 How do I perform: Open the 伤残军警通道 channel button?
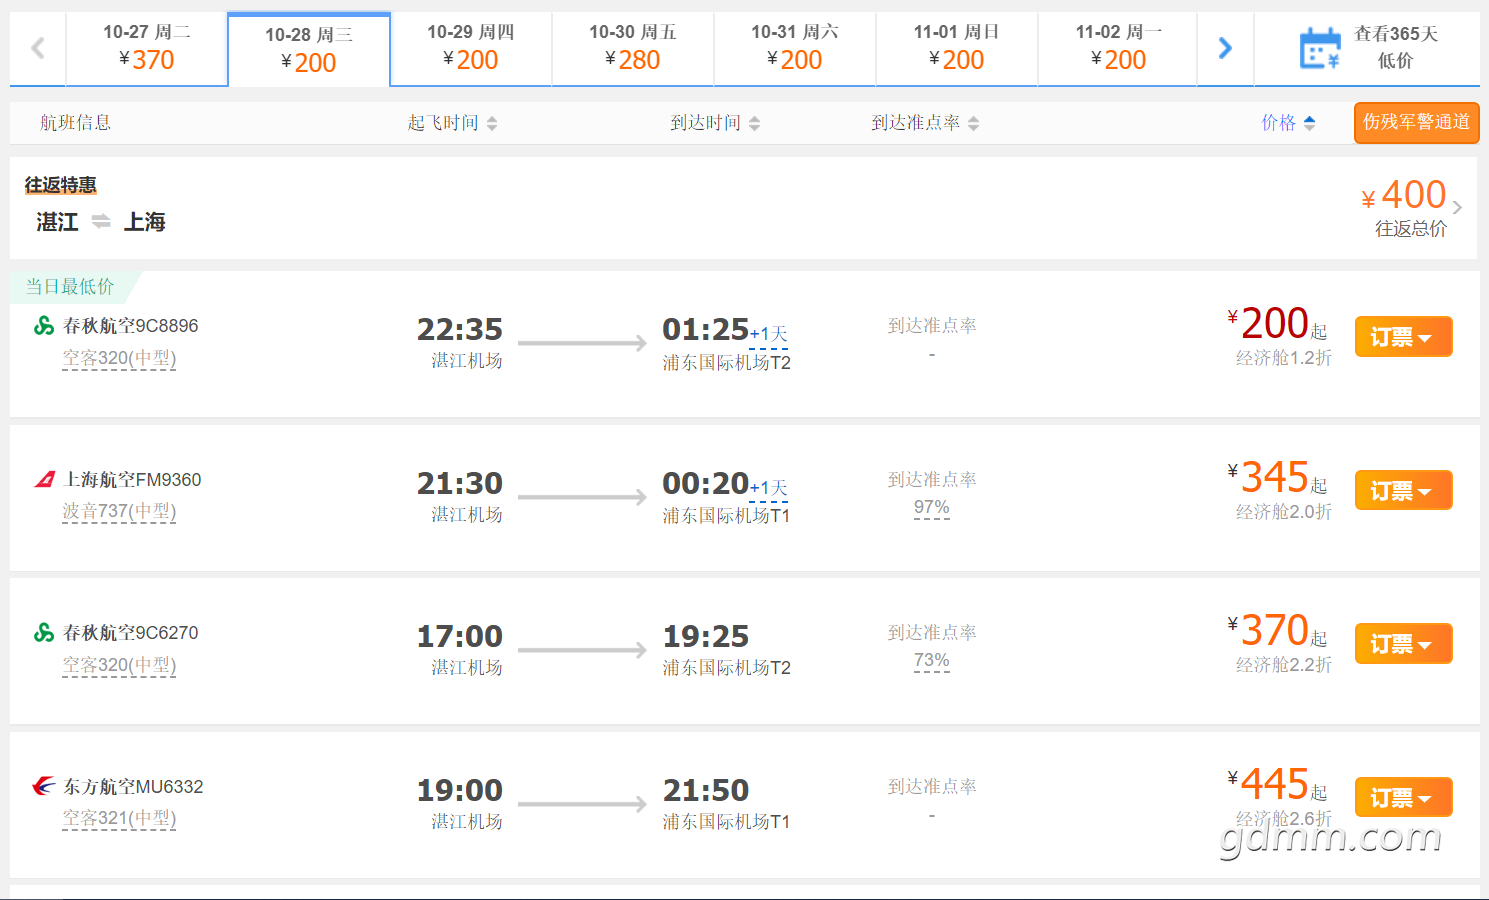pyautogui.click(x=1416, y=123)
